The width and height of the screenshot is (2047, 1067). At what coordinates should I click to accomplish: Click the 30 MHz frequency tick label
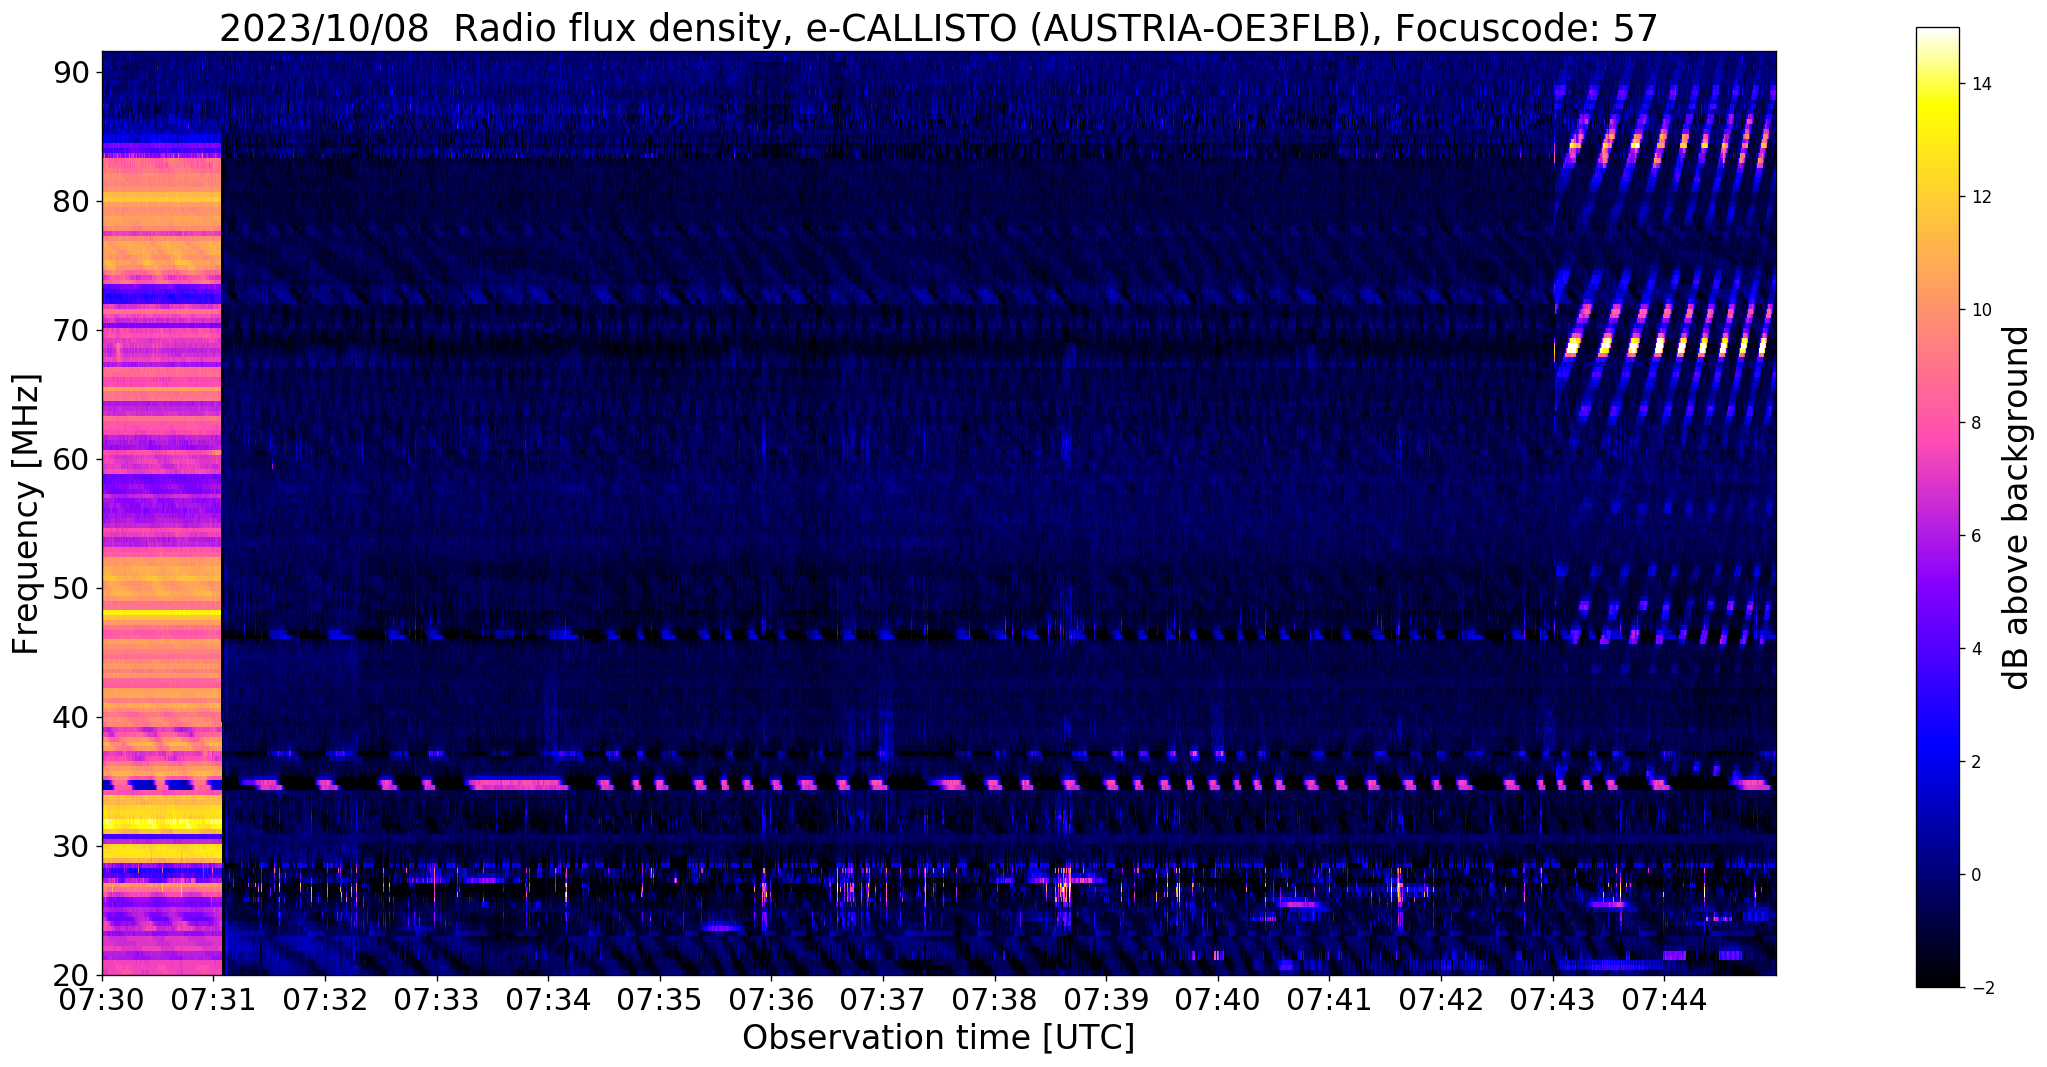tap(71, 847)
